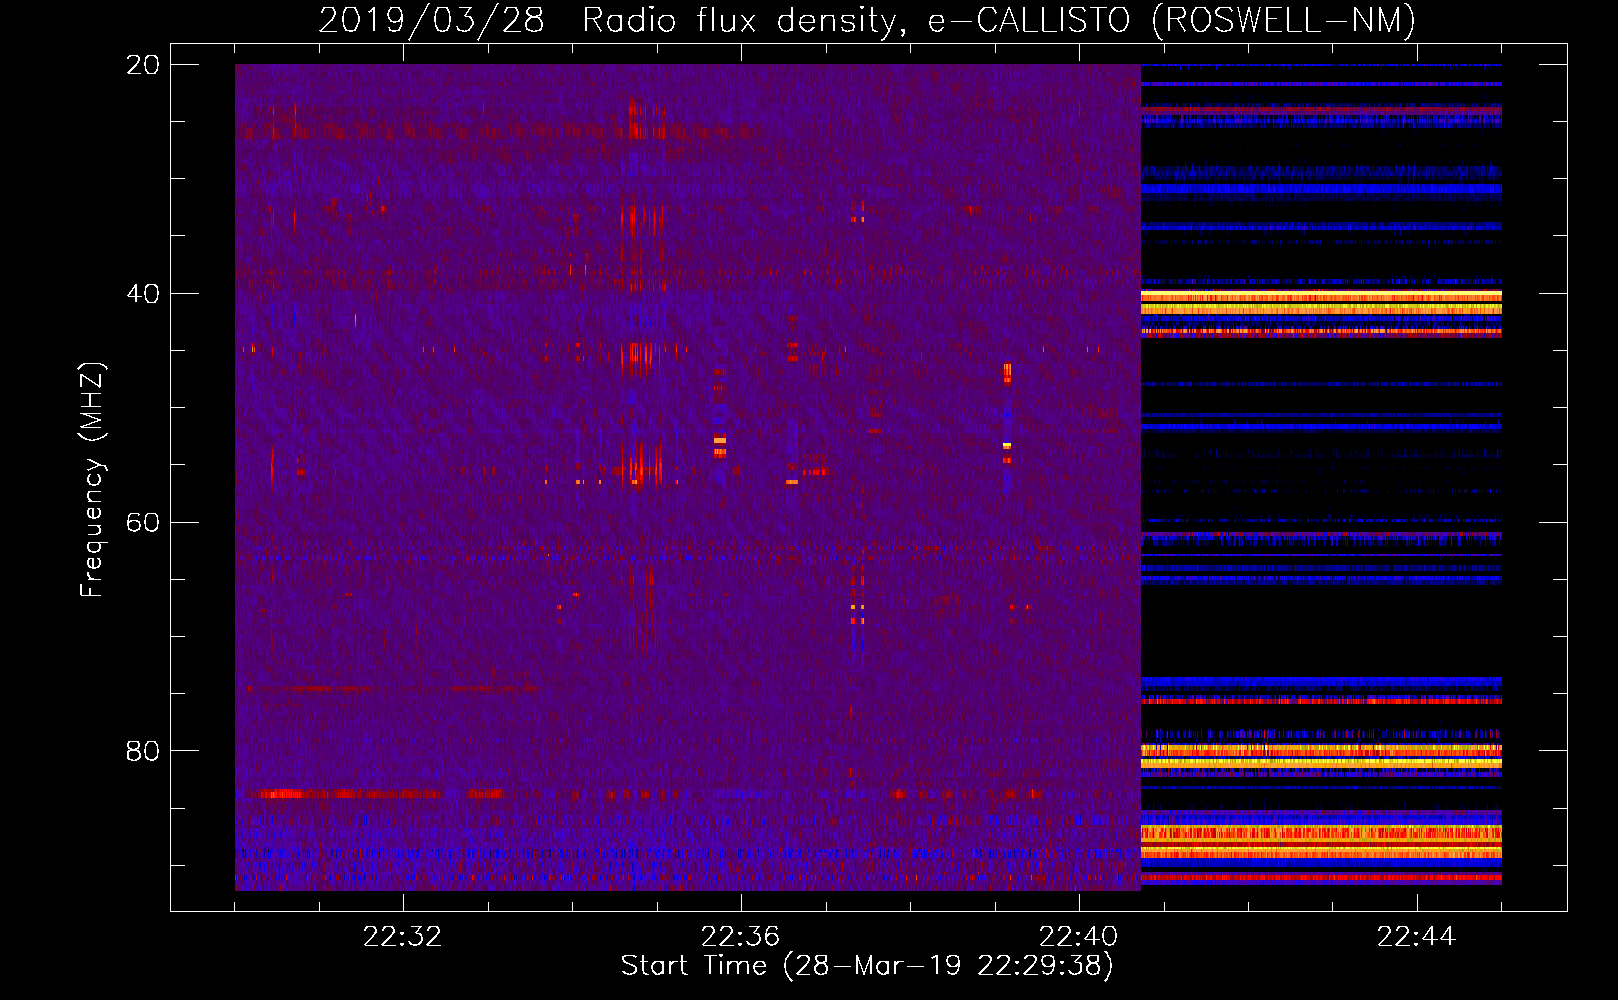The image size is (1618, 1000).
Task: Click the 'Start Time (28-Mar-19 22:29:38)' label
Action: [867, 966]
